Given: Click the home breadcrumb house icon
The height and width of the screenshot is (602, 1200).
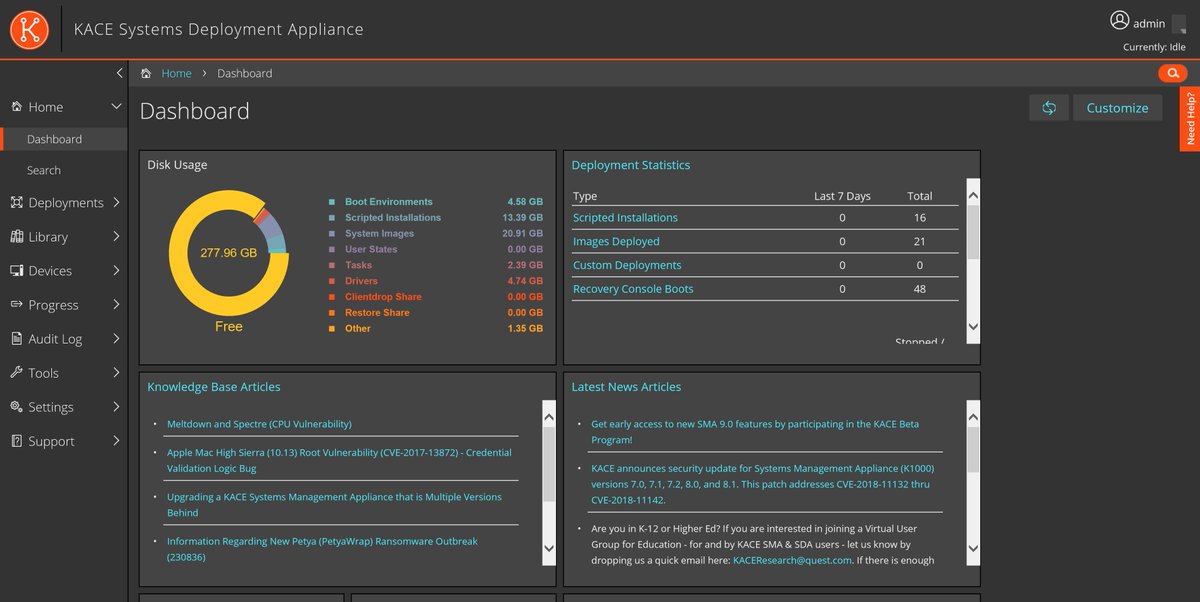Looking at the screenshot, I should [x=147, y=73].
